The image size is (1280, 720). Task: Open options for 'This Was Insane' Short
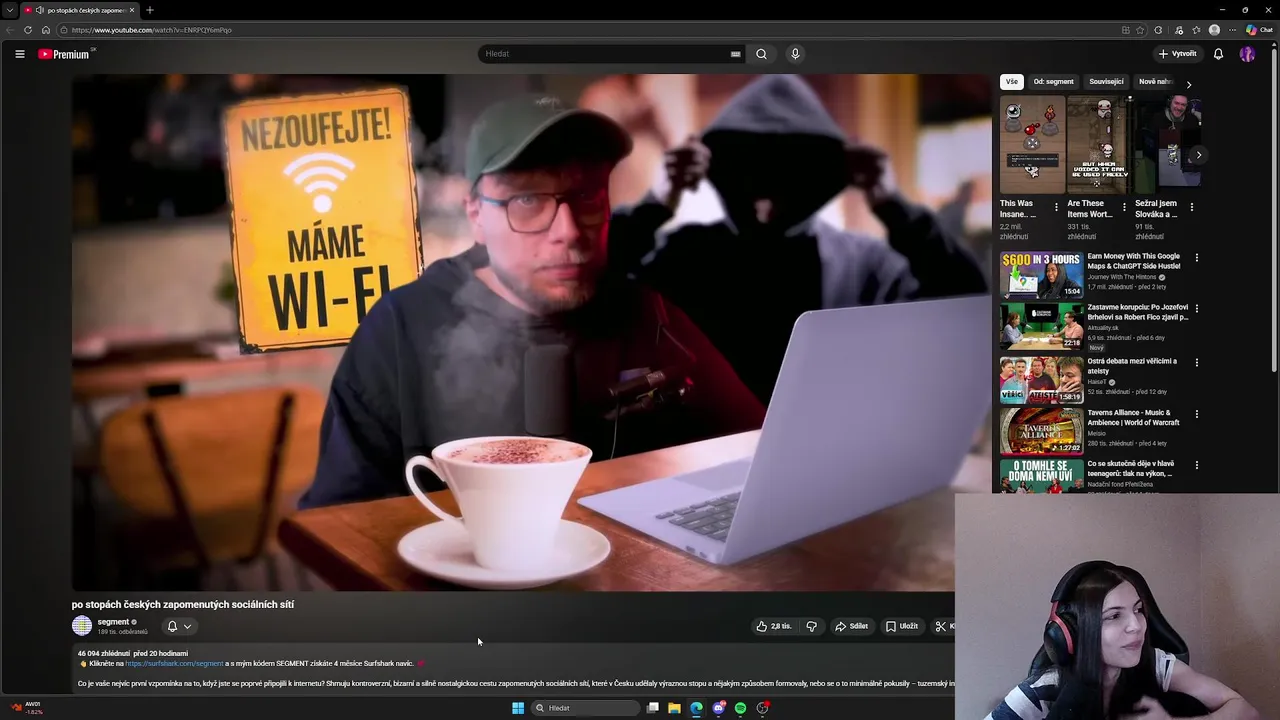pyautogui.click(x=1056, y=207)
